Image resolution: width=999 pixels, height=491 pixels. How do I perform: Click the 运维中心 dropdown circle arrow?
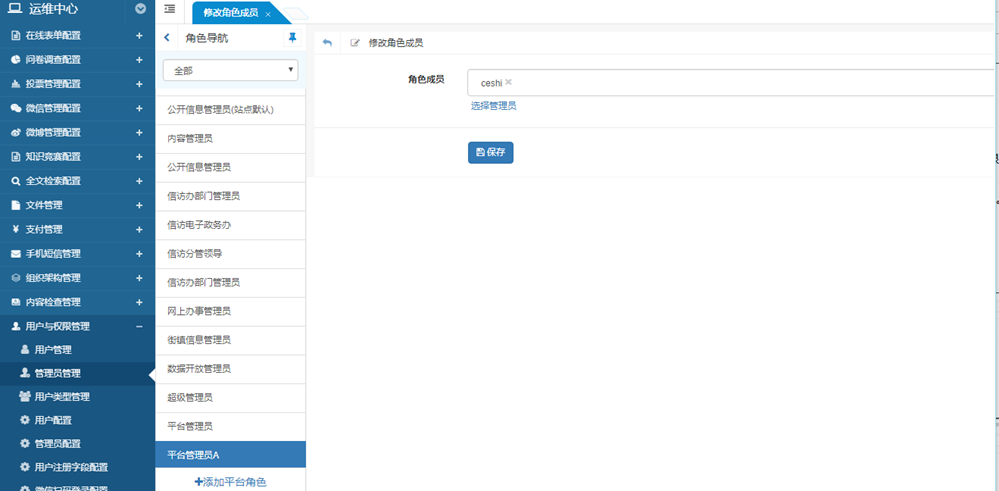coord(140,10)
